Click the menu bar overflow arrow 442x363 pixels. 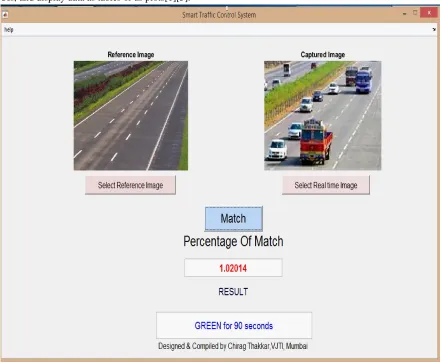[x=434, y=30]
